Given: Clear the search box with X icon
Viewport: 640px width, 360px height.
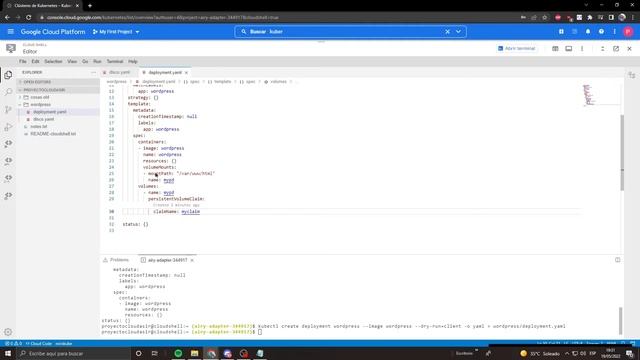Looking at the screenshot, I should coord(447,31).
